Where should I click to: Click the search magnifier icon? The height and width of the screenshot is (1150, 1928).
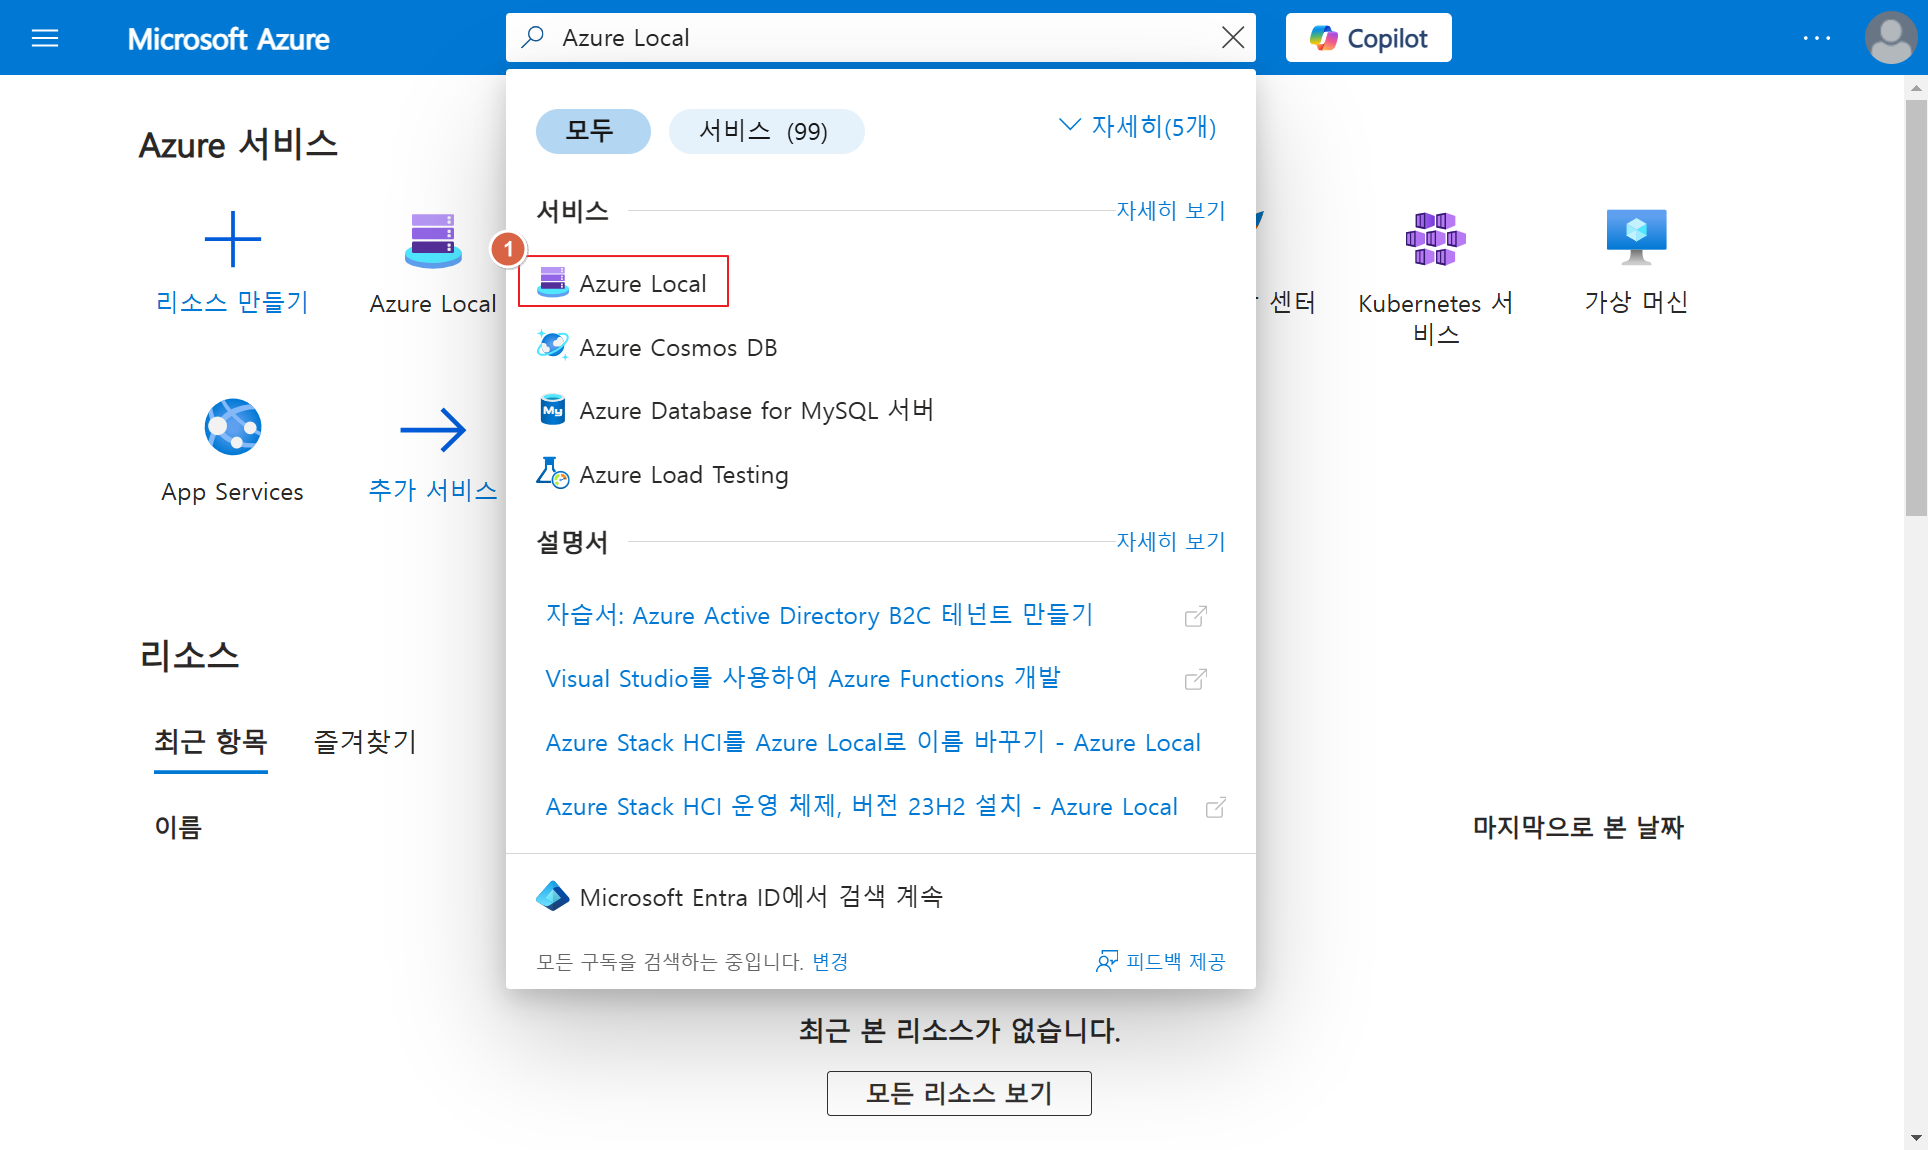(533, 37)
